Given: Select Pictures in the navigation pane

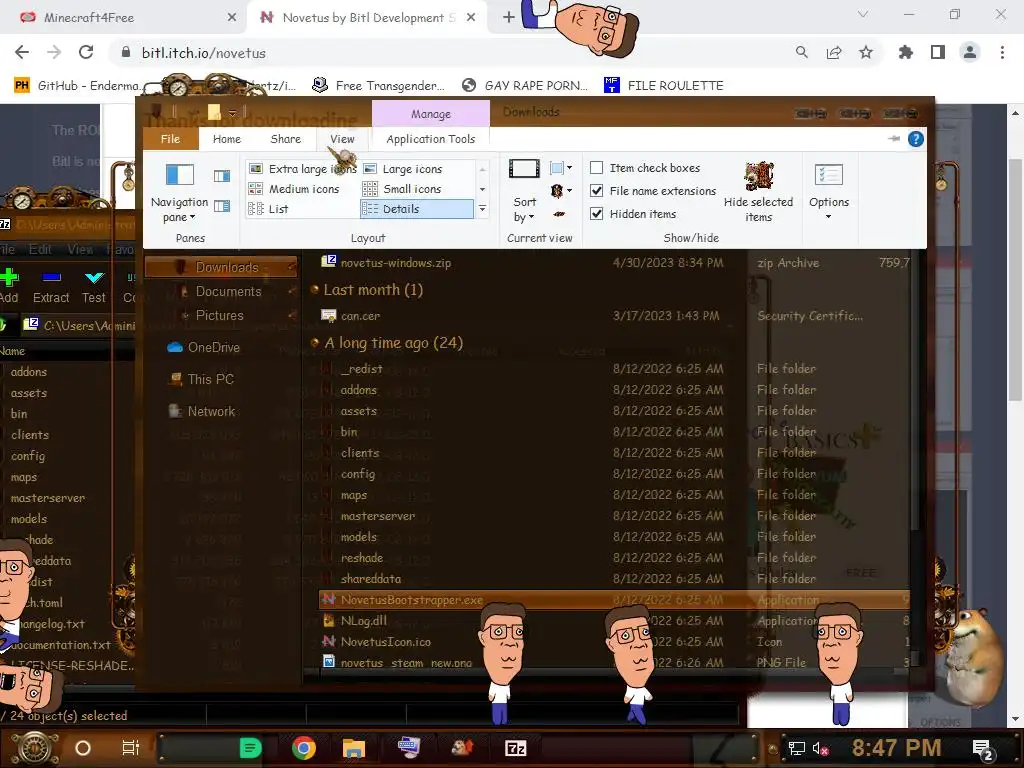Looking at the screenshot, I should point(221,315).
